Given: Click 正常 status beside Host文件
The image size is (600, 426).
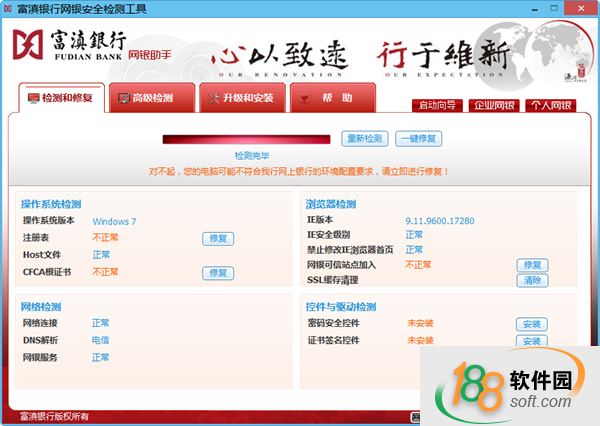Looking at the screenshot, I should 101,255.
